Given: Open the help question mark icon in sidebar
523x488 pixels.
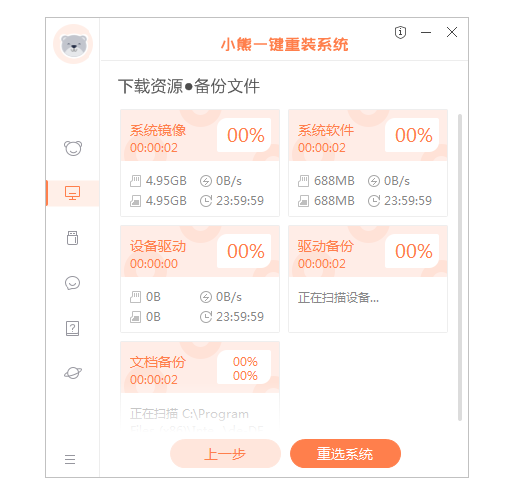Looking at the screenshot, I should click(72, 328).
